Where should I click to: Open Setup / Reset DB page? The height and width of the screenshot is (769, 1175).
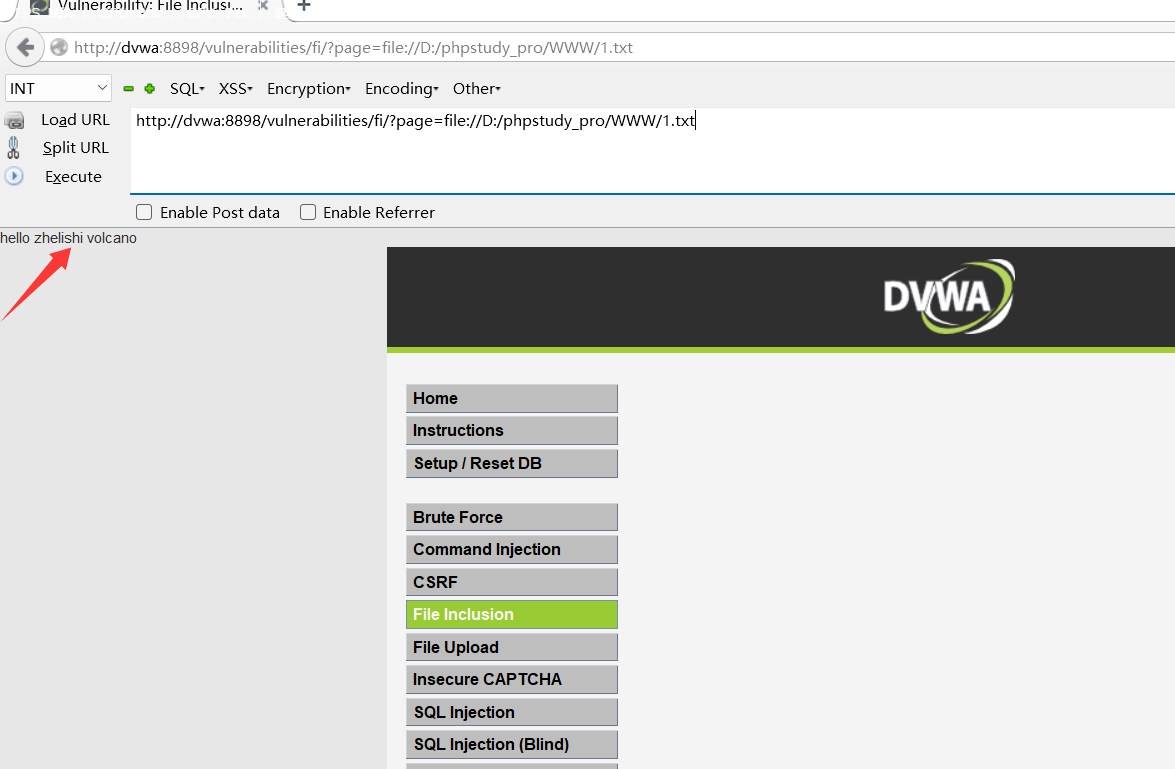tap(512, 464)
